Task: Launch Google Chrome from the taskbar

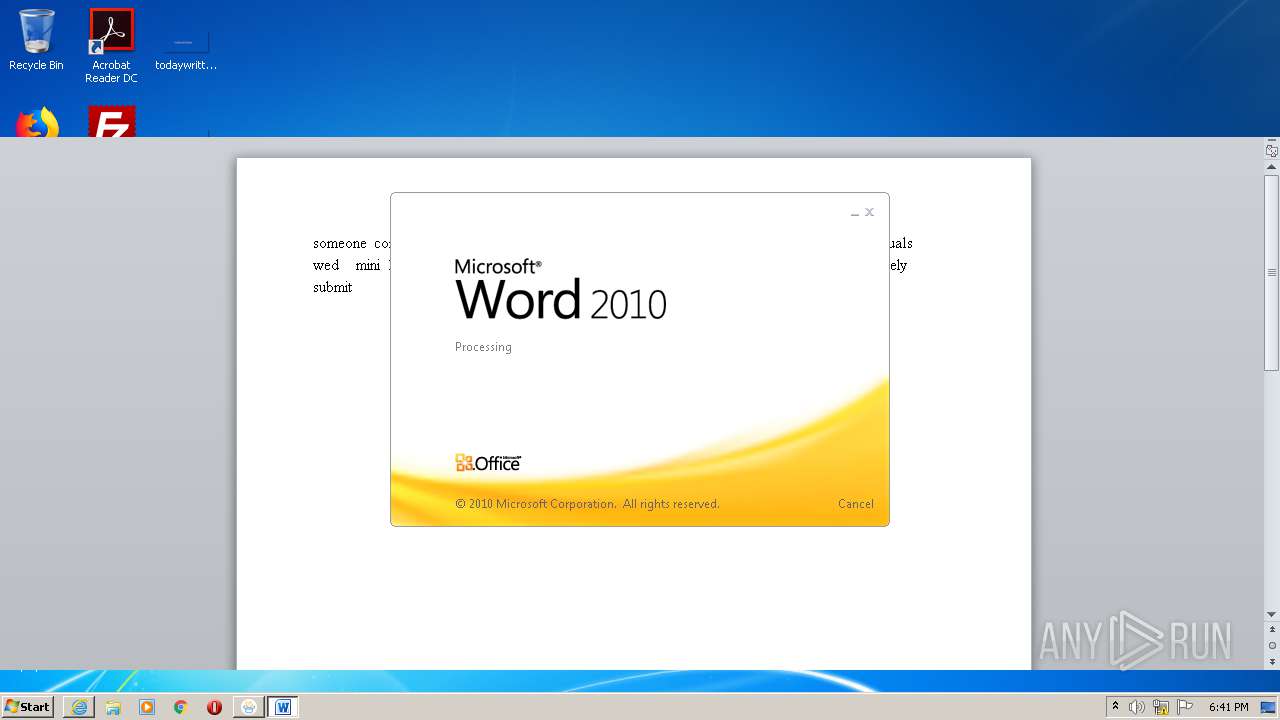Action: point(181,707)
